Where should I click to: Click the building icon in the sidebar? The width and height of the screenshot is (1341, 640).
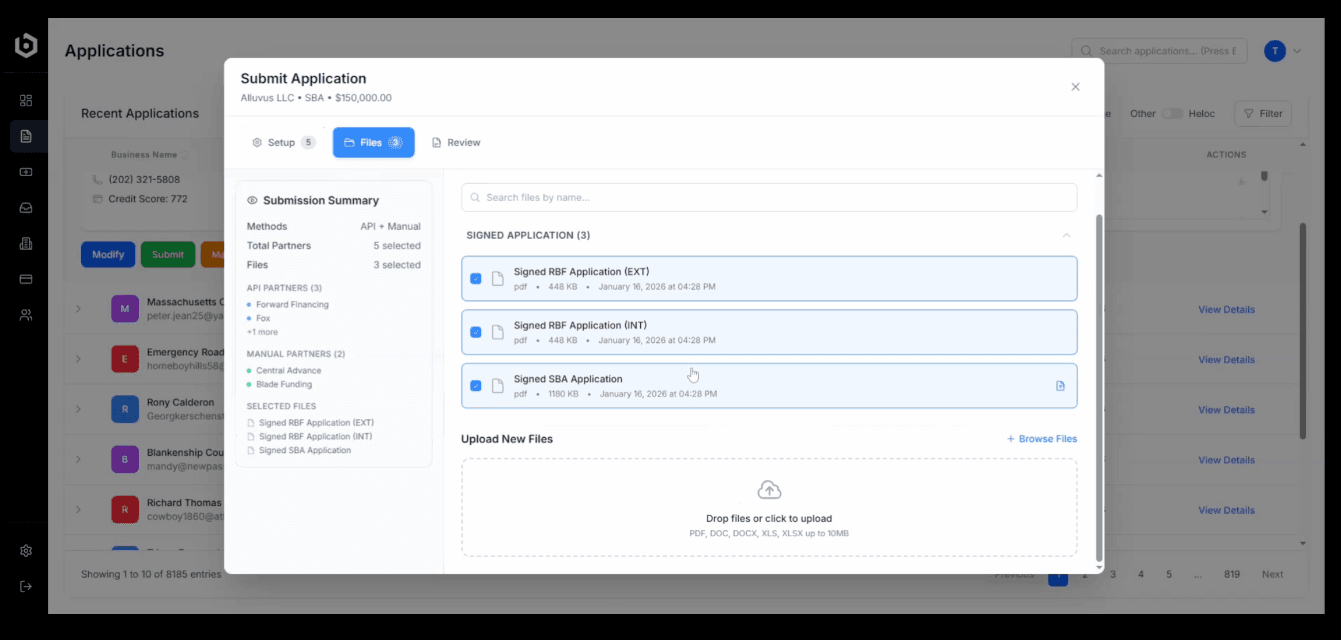26,243
